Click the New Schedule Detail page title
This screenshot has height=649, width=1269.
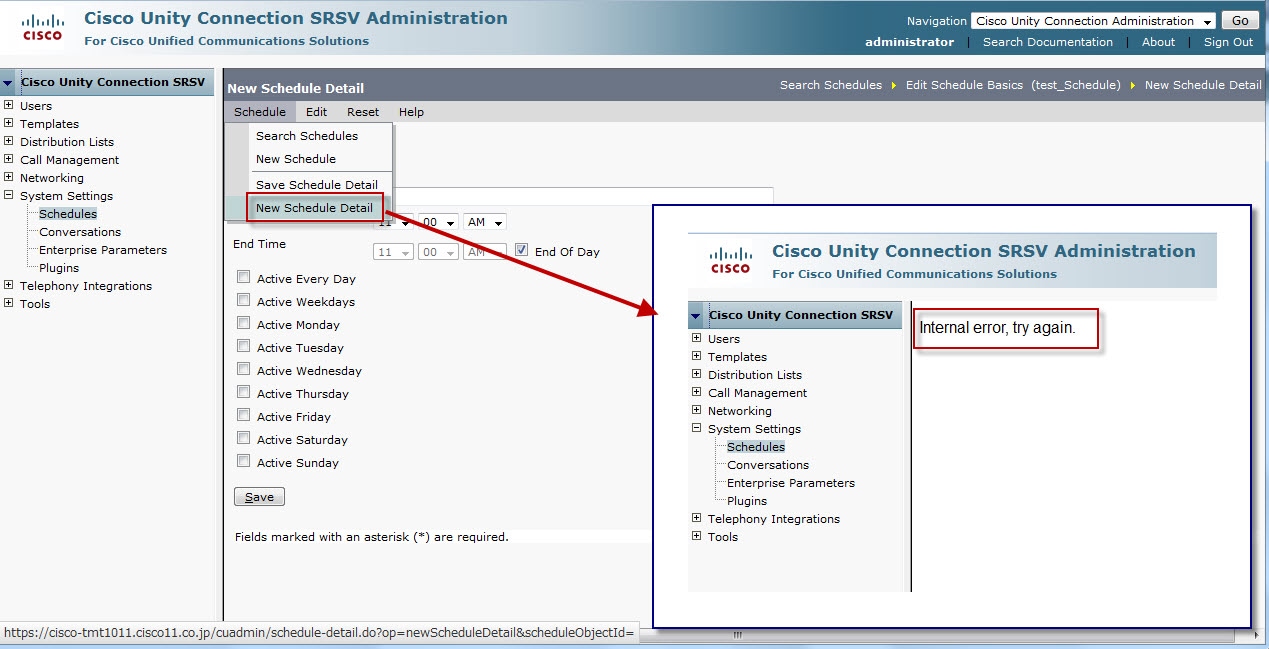296,88
